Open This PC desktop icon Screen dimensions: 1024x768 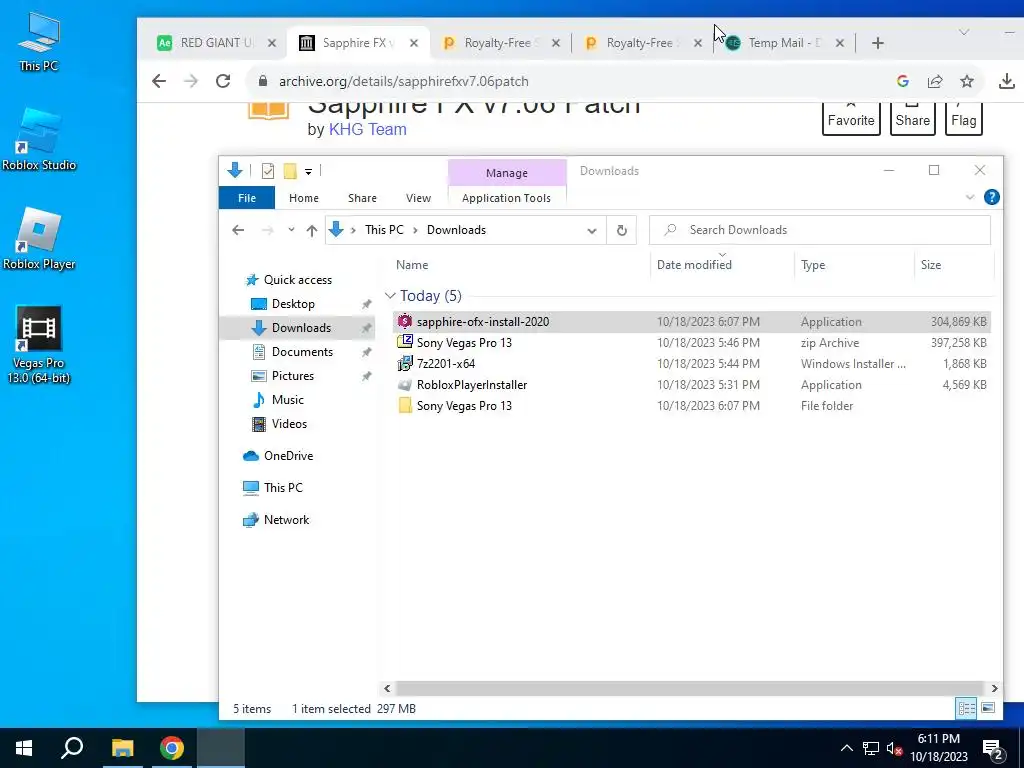tap(39, 41)
